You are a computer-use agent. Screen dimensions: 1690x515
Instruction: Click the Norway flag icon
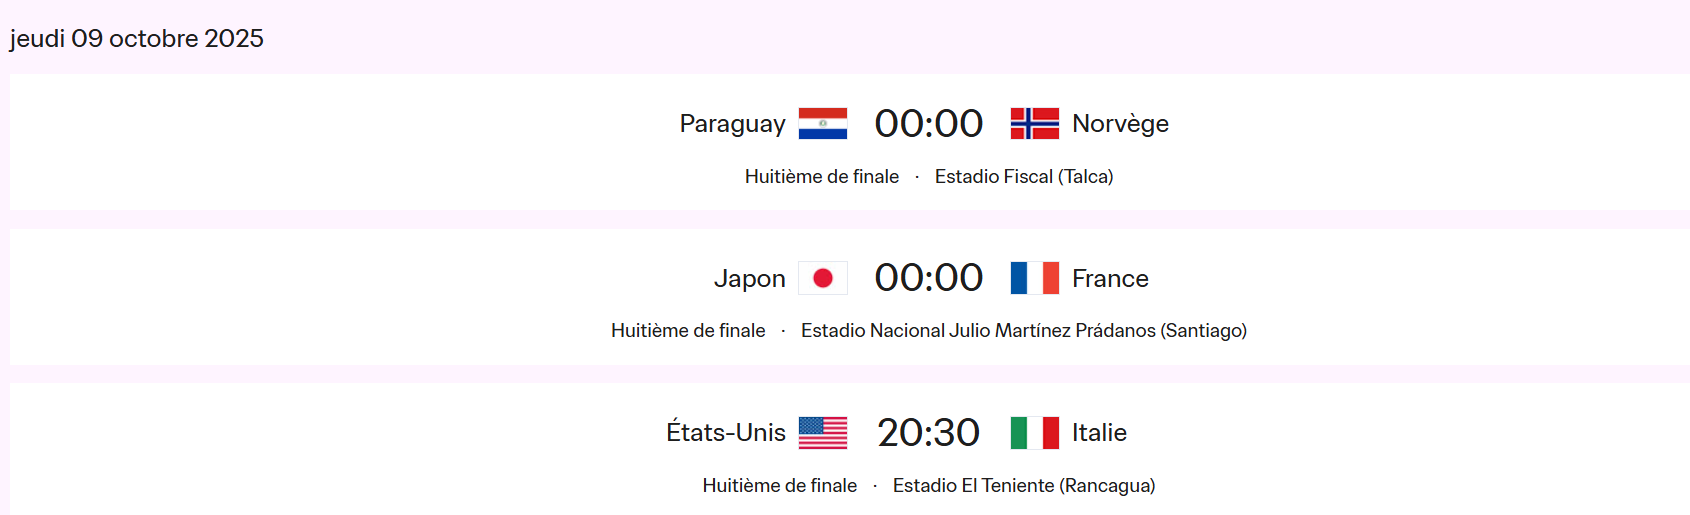(1034, 123)
